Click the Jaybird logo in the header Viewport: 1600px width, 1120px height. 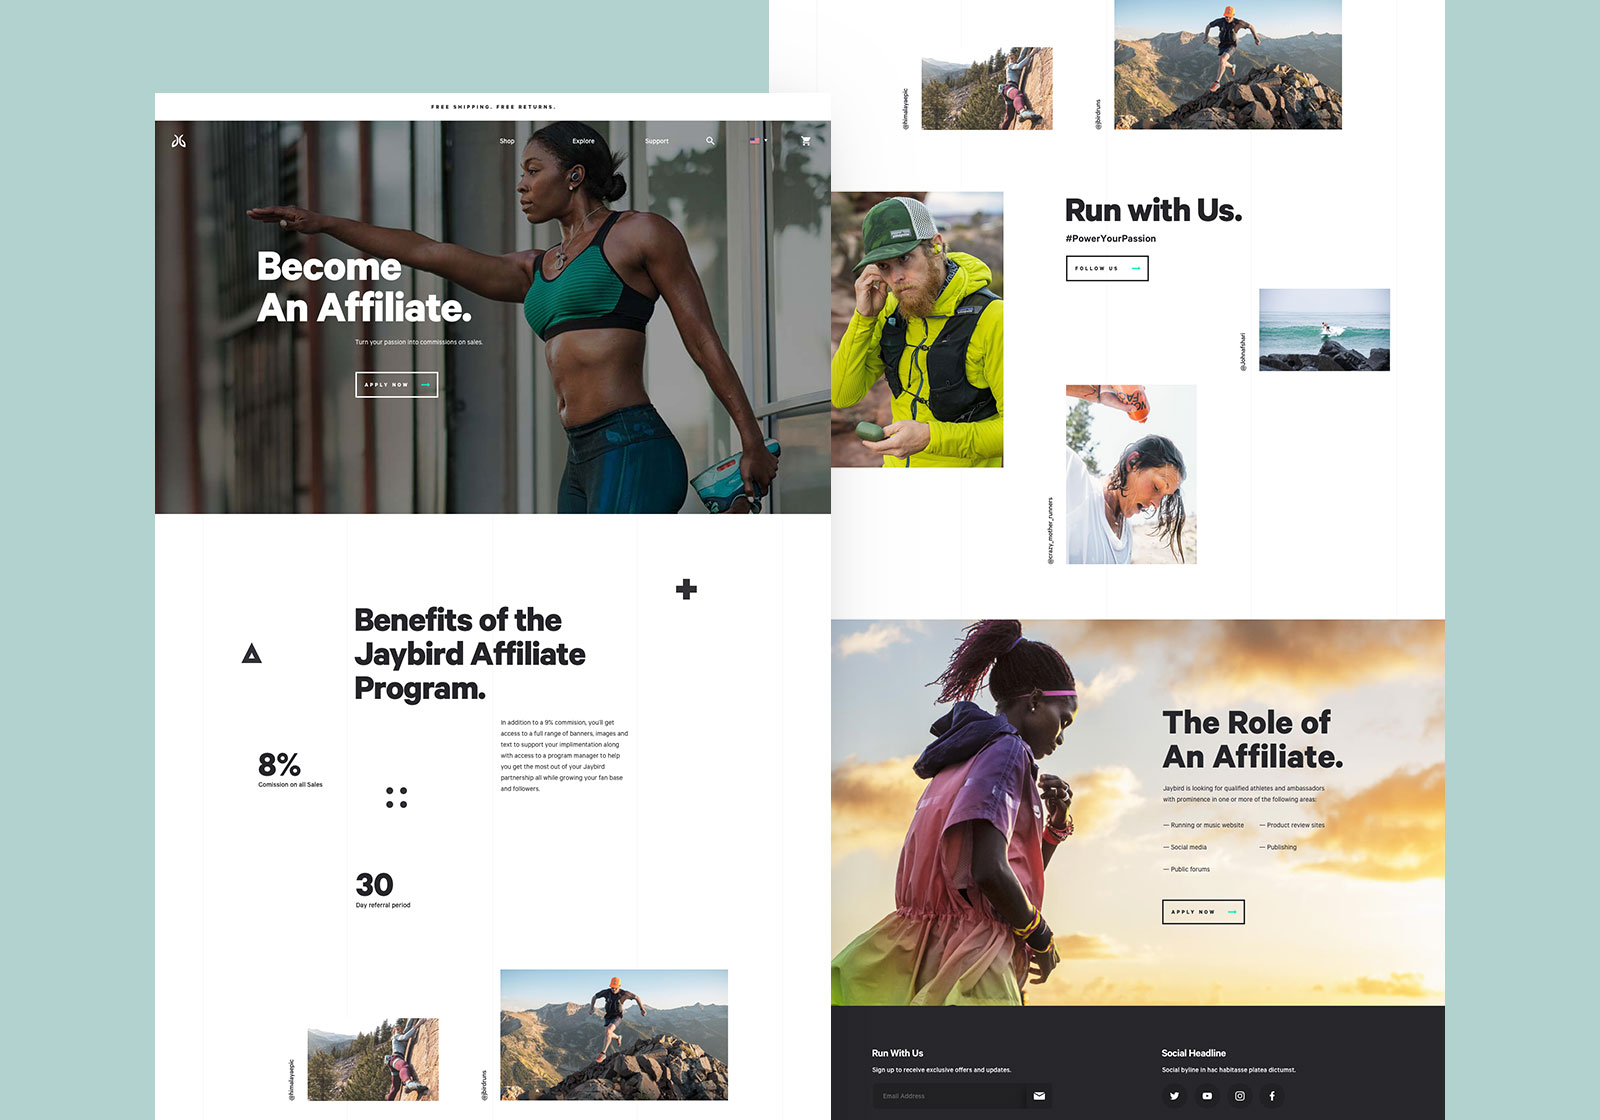pos(179,141)
